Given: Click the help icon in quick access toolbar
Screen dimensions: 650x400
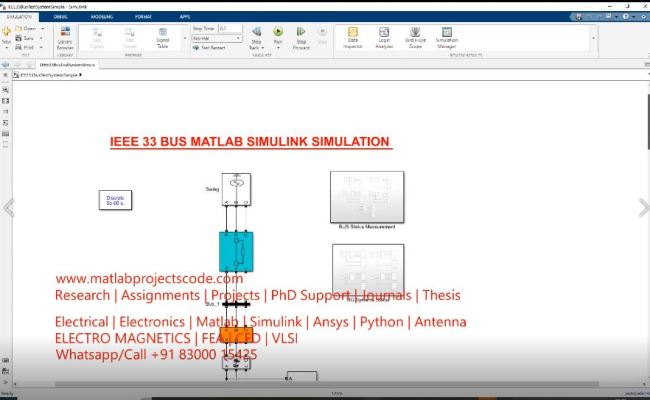Looking at the screenshot, I should tap(626, 17).
